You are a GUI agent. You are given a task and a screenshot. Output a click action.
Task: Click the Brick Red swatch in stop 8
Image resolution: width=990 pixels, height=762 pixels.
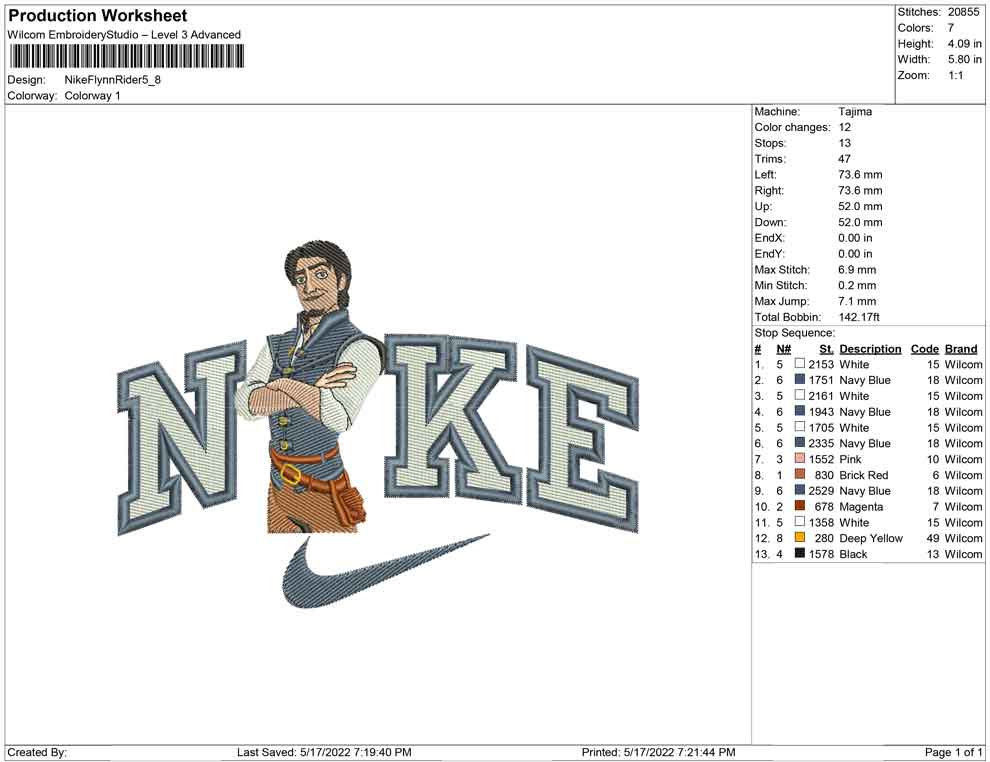coord(799,474)
